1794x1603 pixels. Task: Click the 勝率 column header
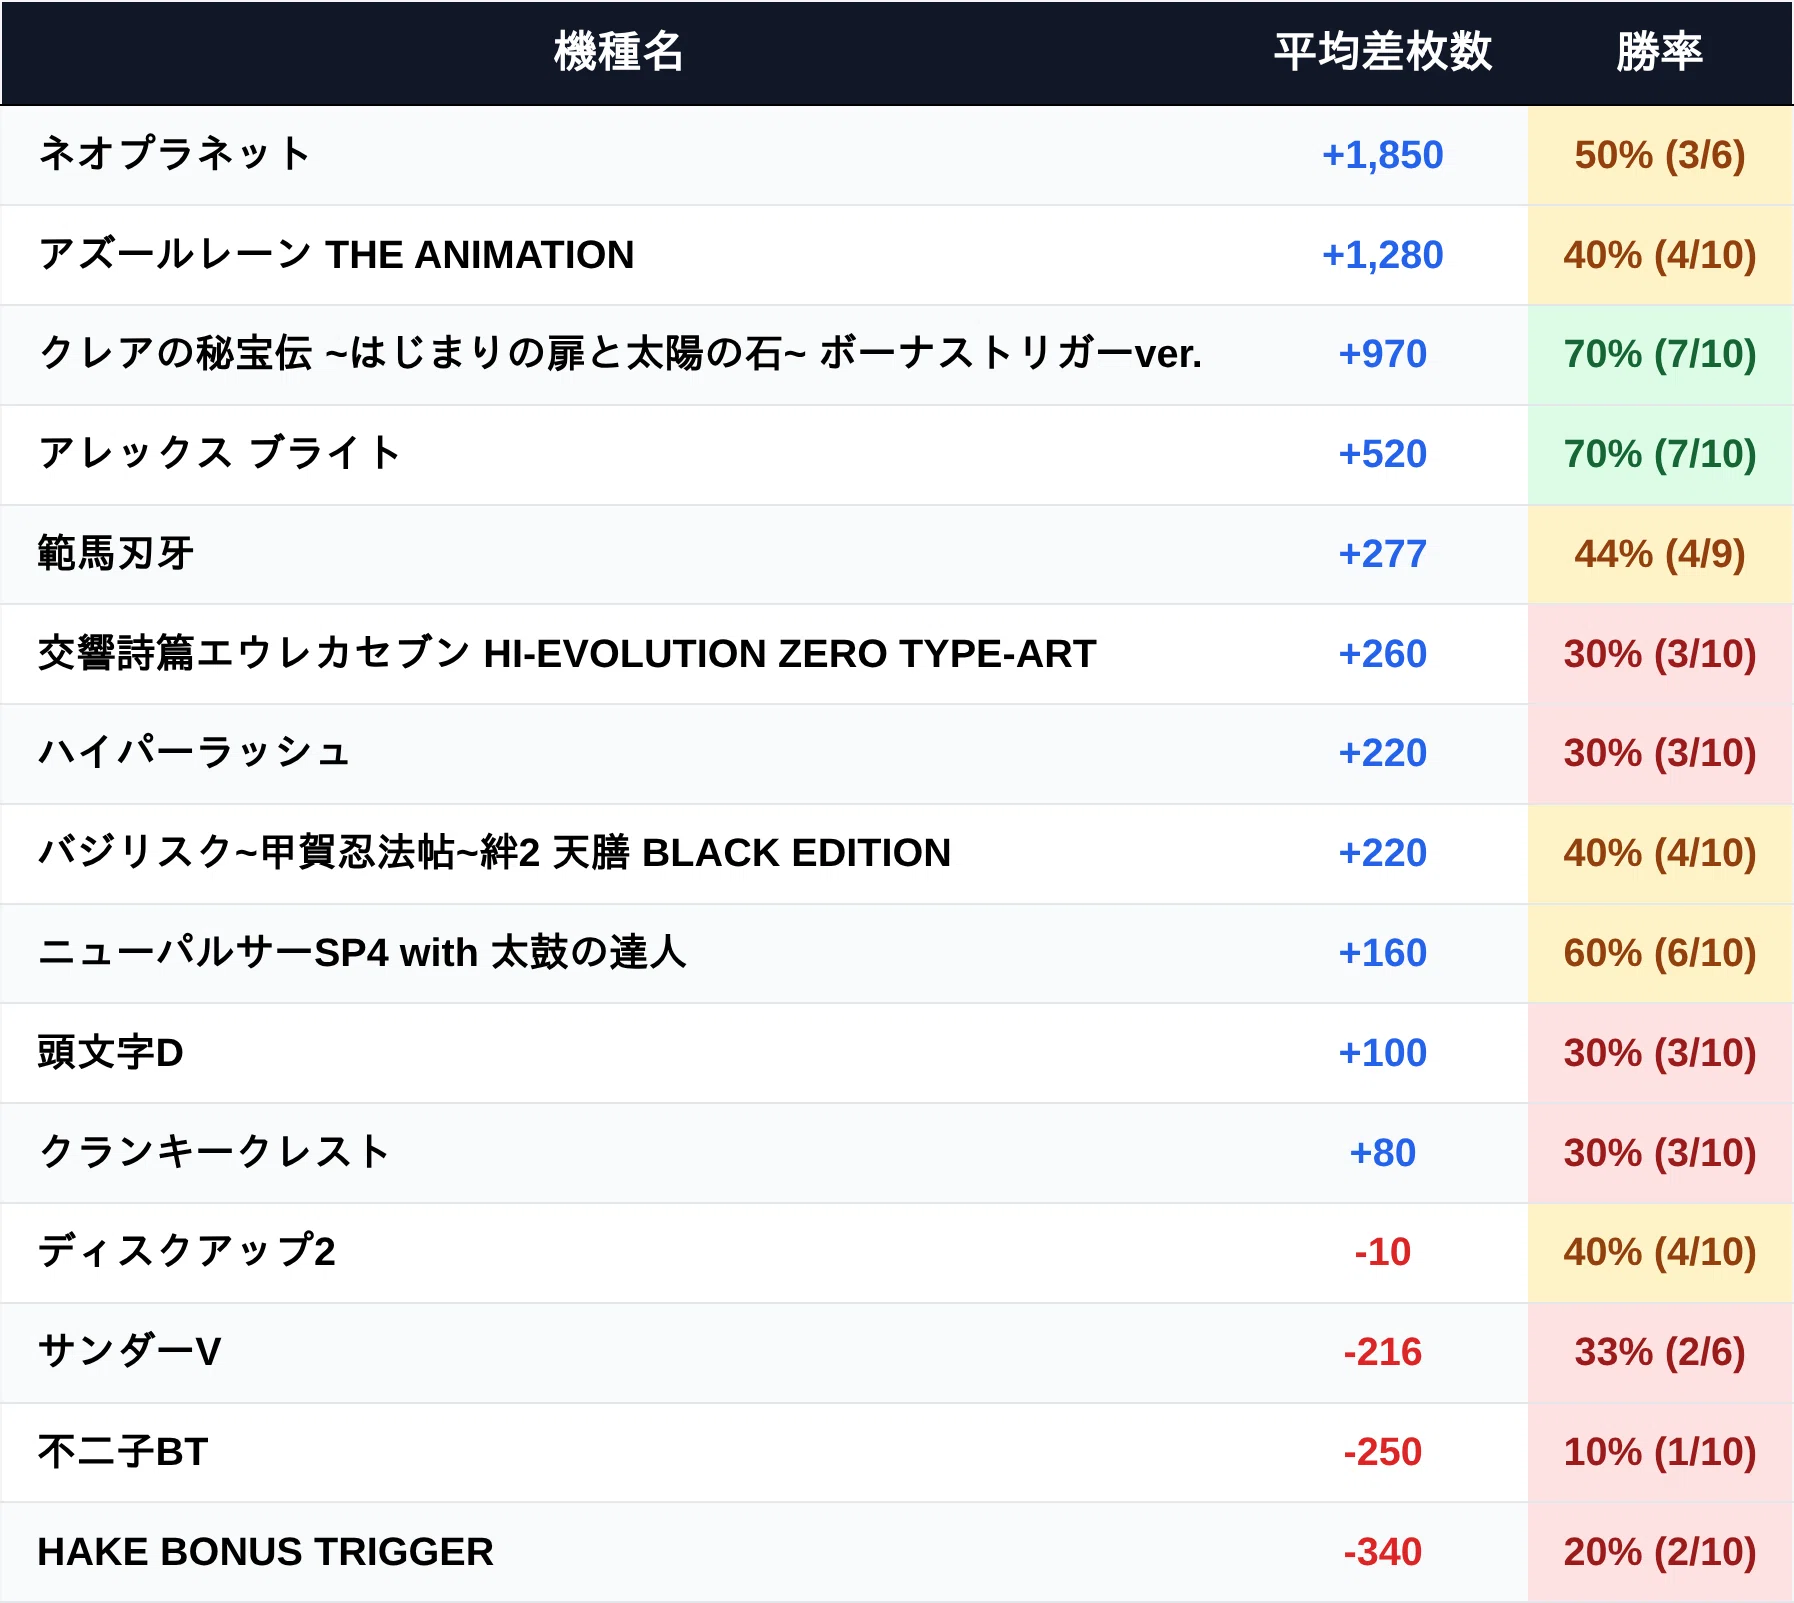(x=1659, y=52)
